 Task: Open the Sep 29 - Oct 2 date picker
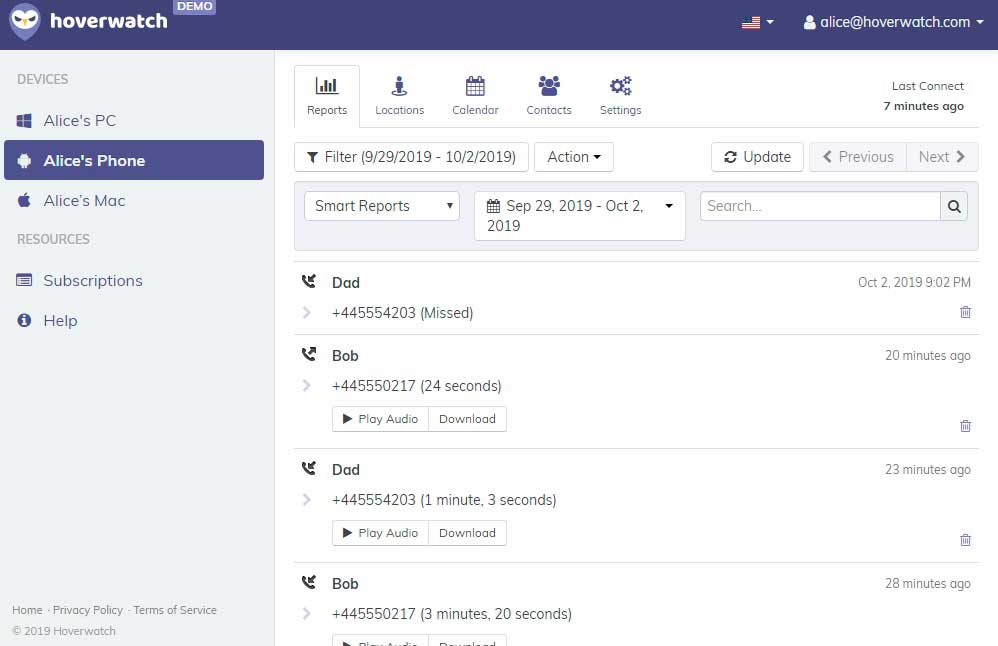tap(580, 216)
